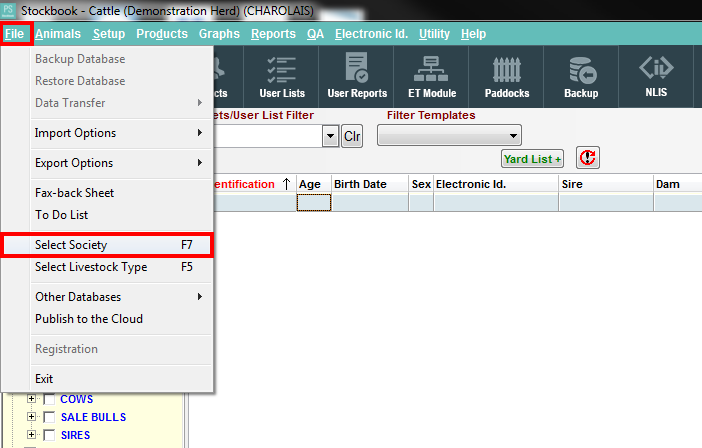Sort by the Birth Date column header
Image resolution: width=702 pixels, height=448 pixels.
point(370,184)
